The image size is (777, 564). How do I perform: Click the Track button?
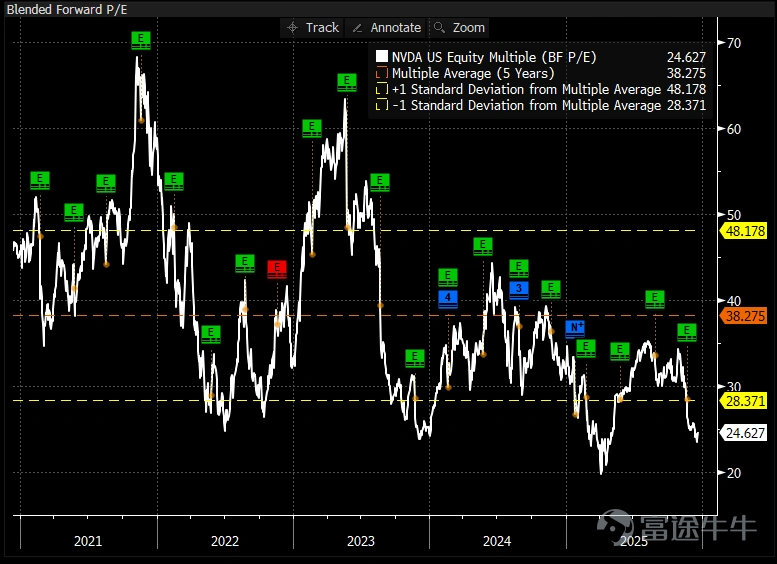(x=312, y=28)
